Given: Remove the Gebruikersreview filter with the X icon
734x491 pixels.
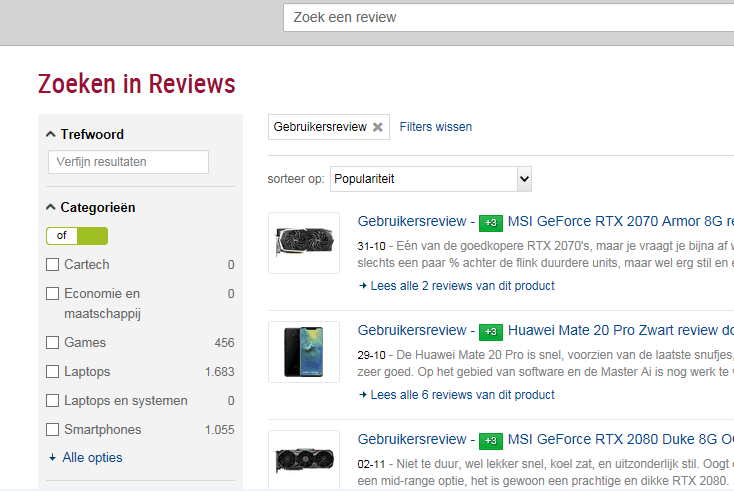Looking at the screenshot, I should [x=378, y=127].
